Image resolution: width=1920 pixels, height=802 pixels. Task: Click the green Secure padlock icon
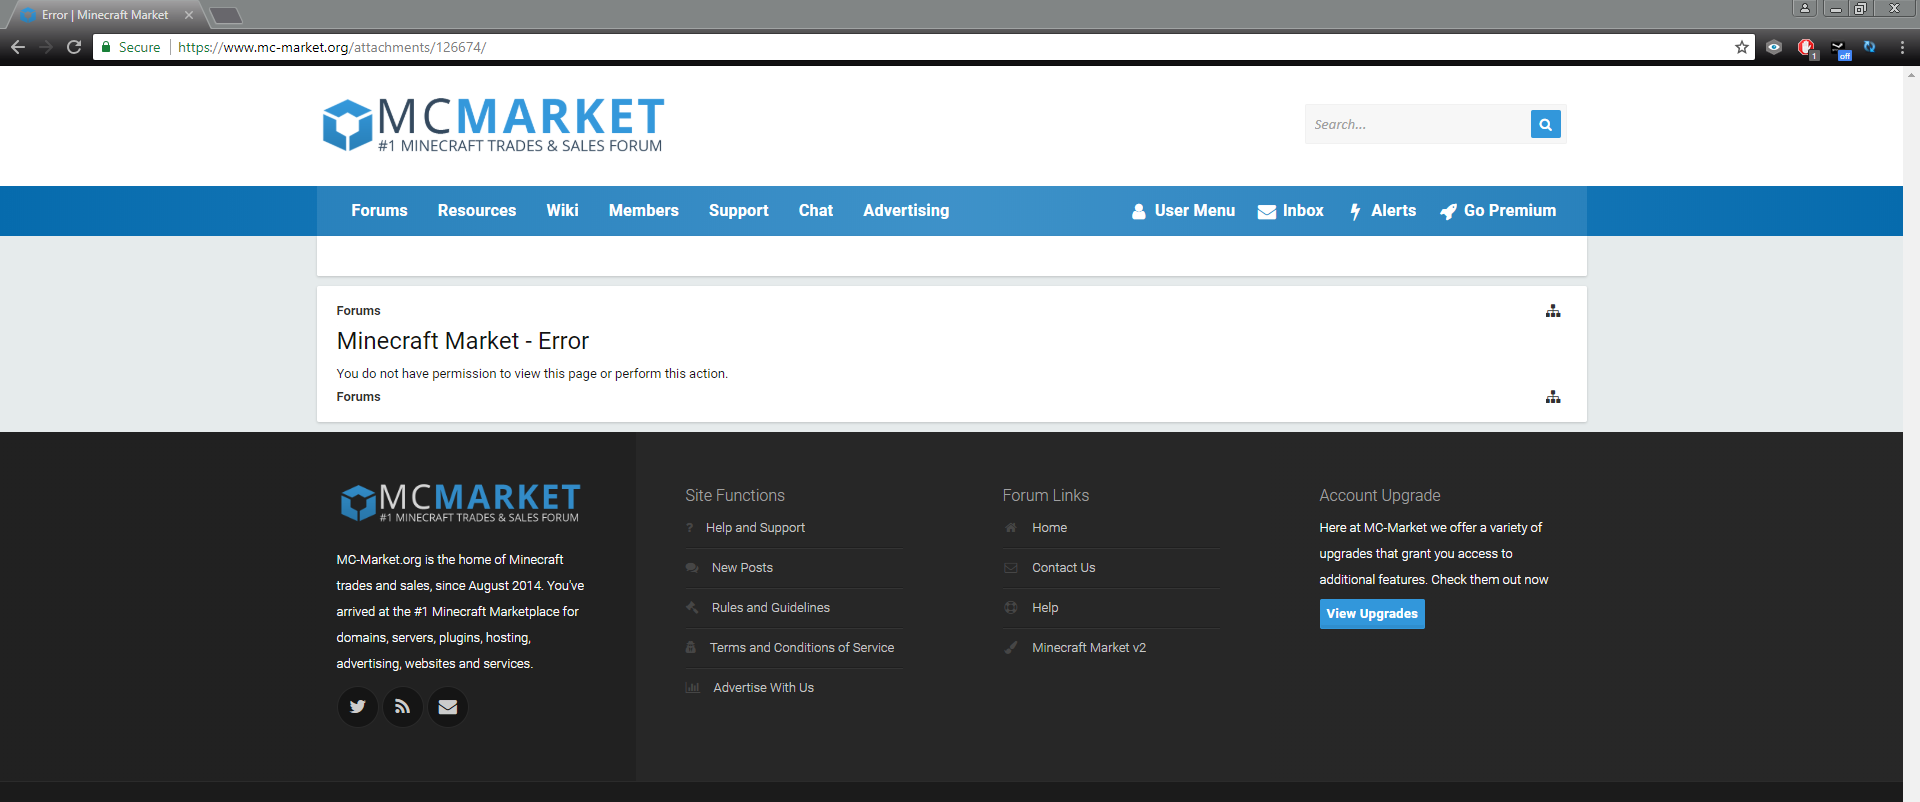(x=106, y=47)
